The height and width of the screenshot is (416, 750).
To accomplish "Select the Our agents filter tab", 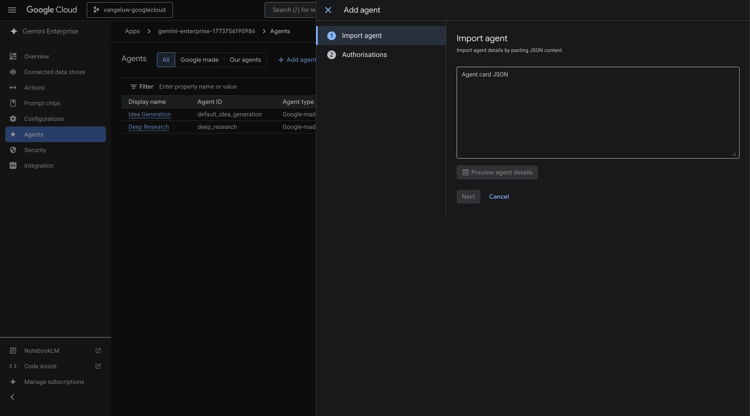I will [245, 60].
